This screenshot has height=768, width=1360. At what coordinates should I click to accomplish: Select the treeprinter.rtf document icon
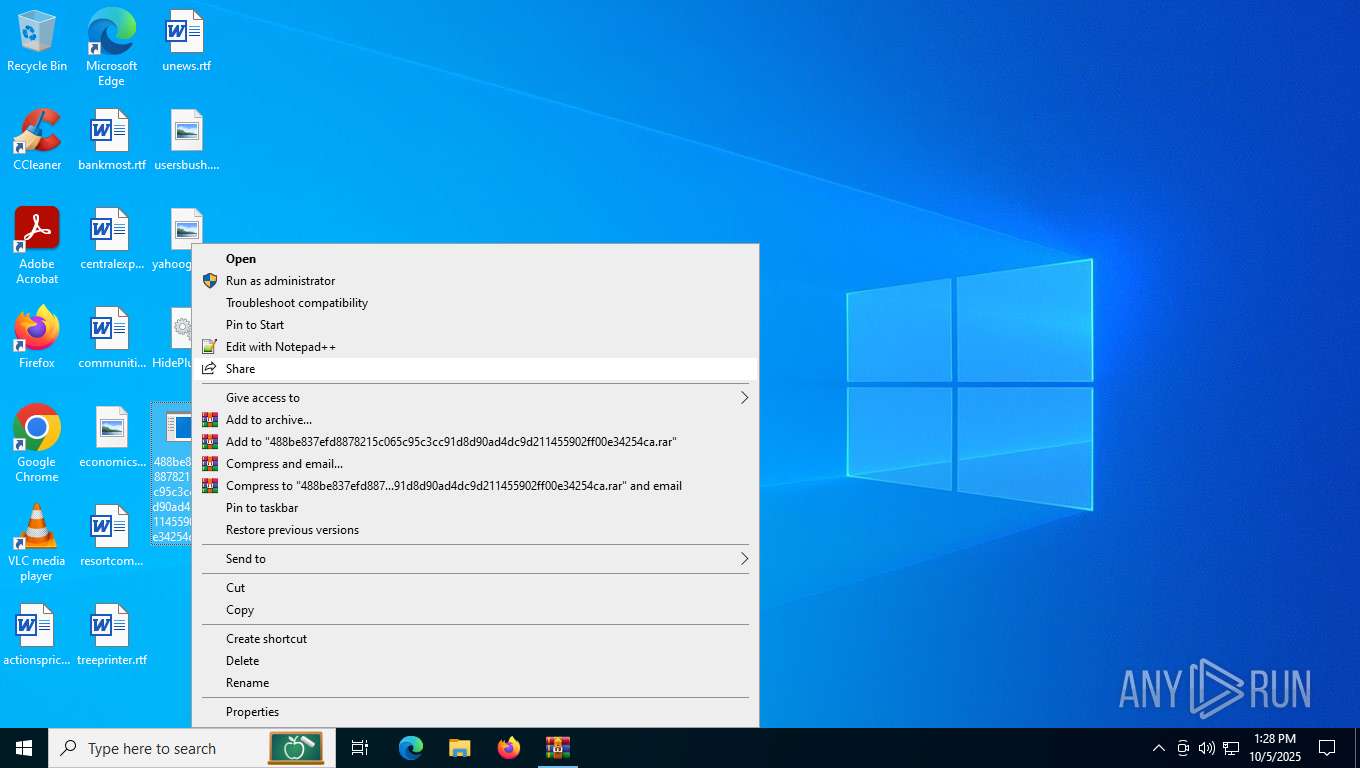pyautogui.click(x=111, y=635)
